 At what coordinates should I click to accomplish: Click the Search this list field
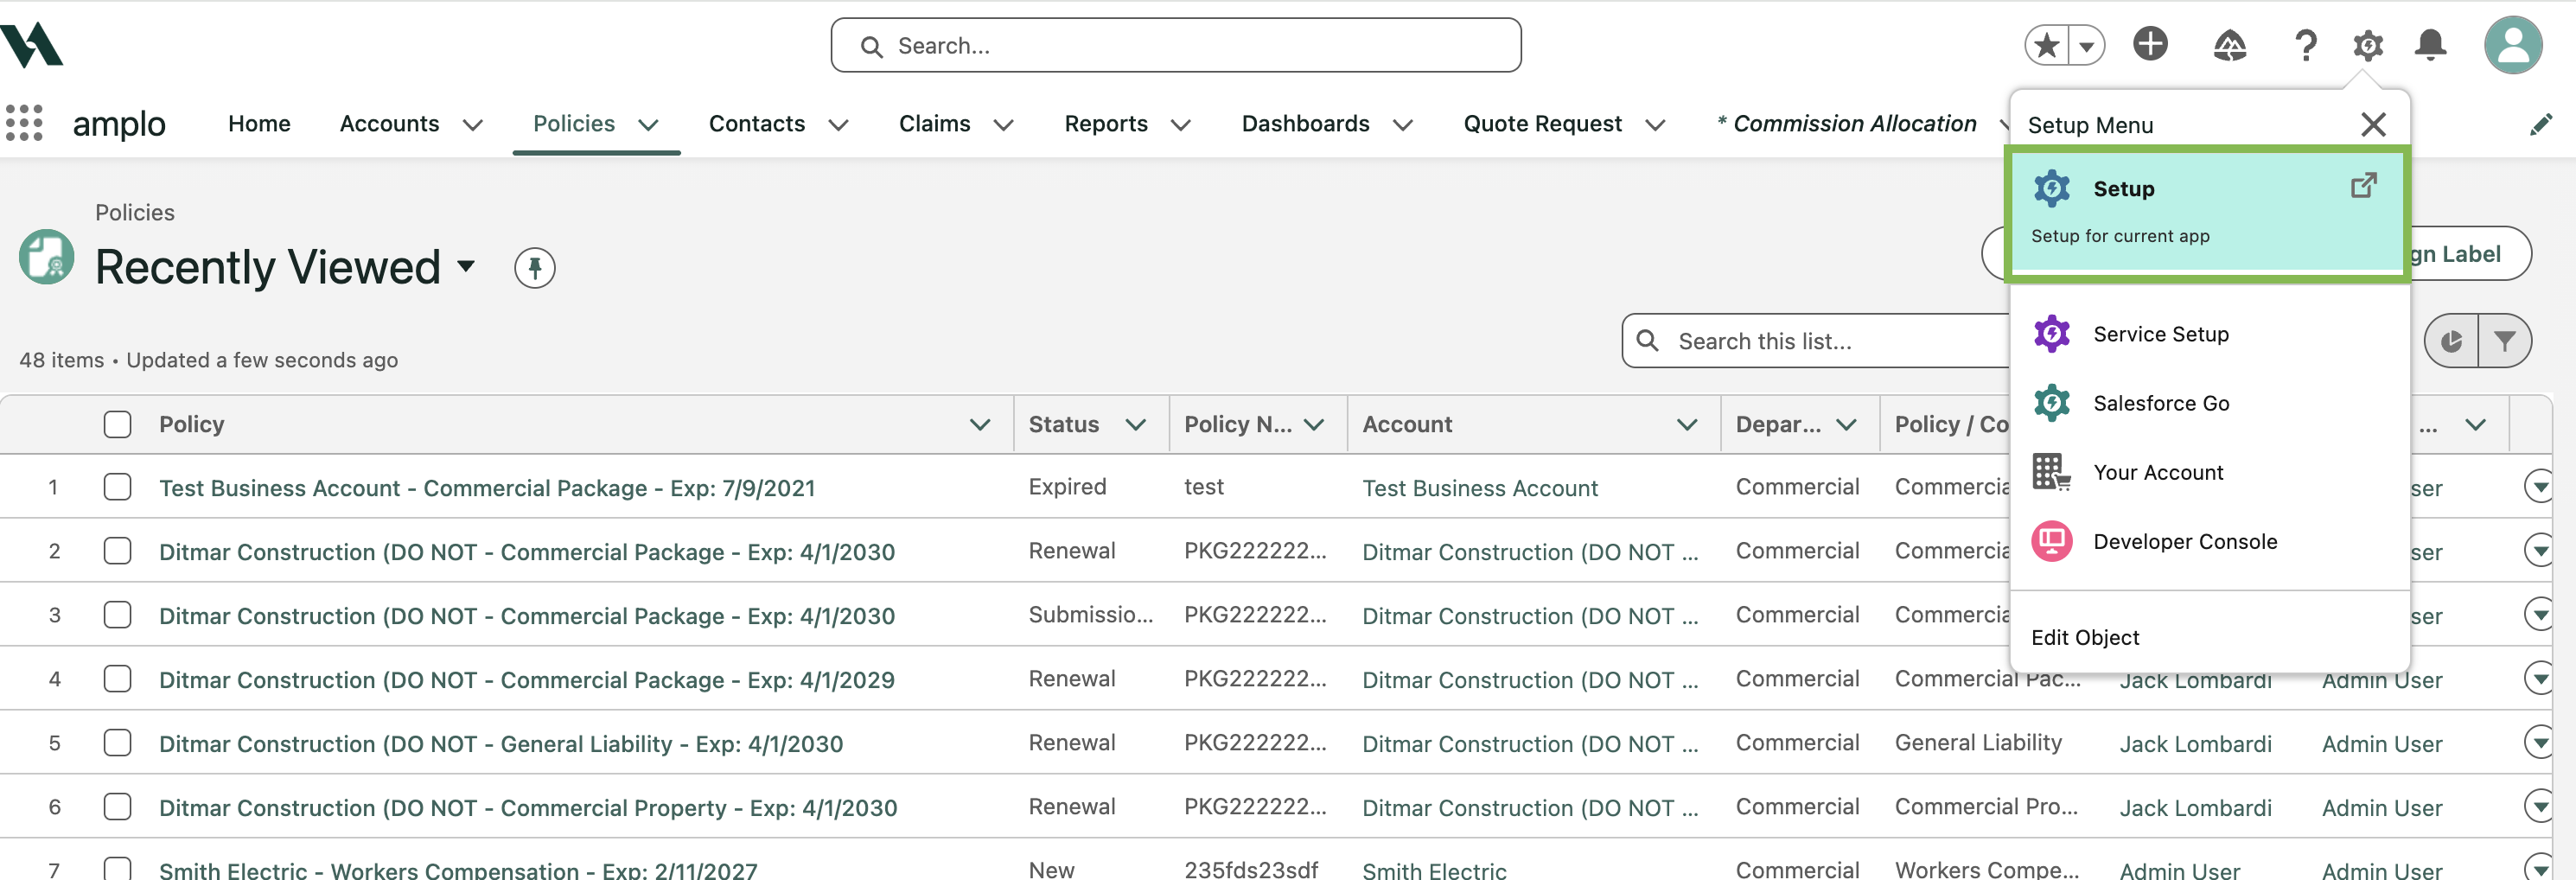(1816, 341)
